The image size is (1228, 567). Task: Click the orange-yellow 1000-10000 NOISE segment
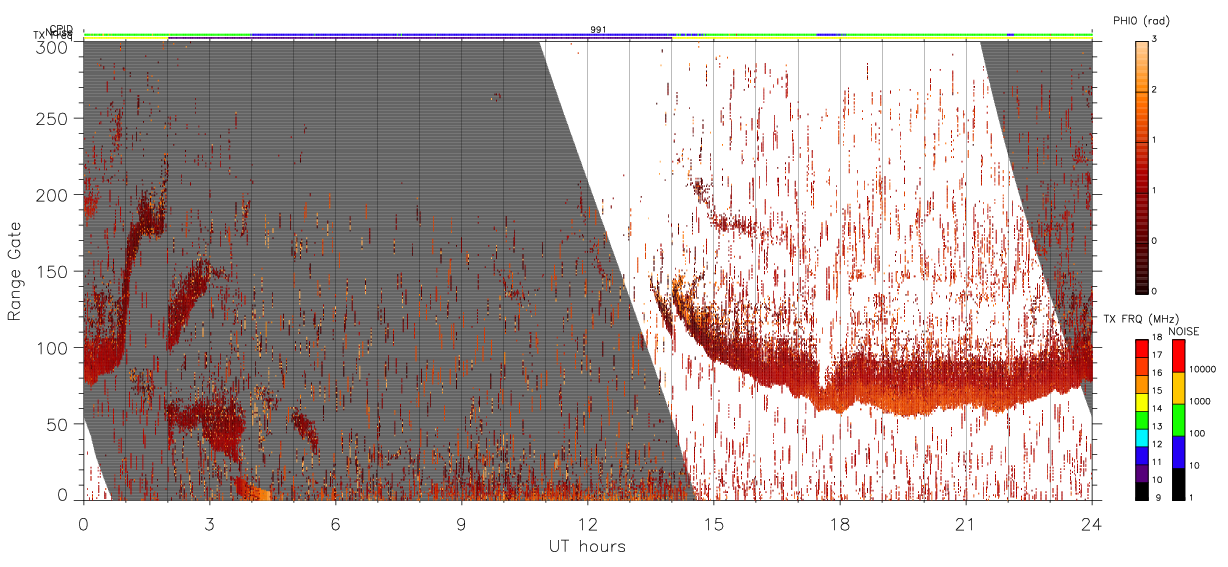coord(1179,388)
